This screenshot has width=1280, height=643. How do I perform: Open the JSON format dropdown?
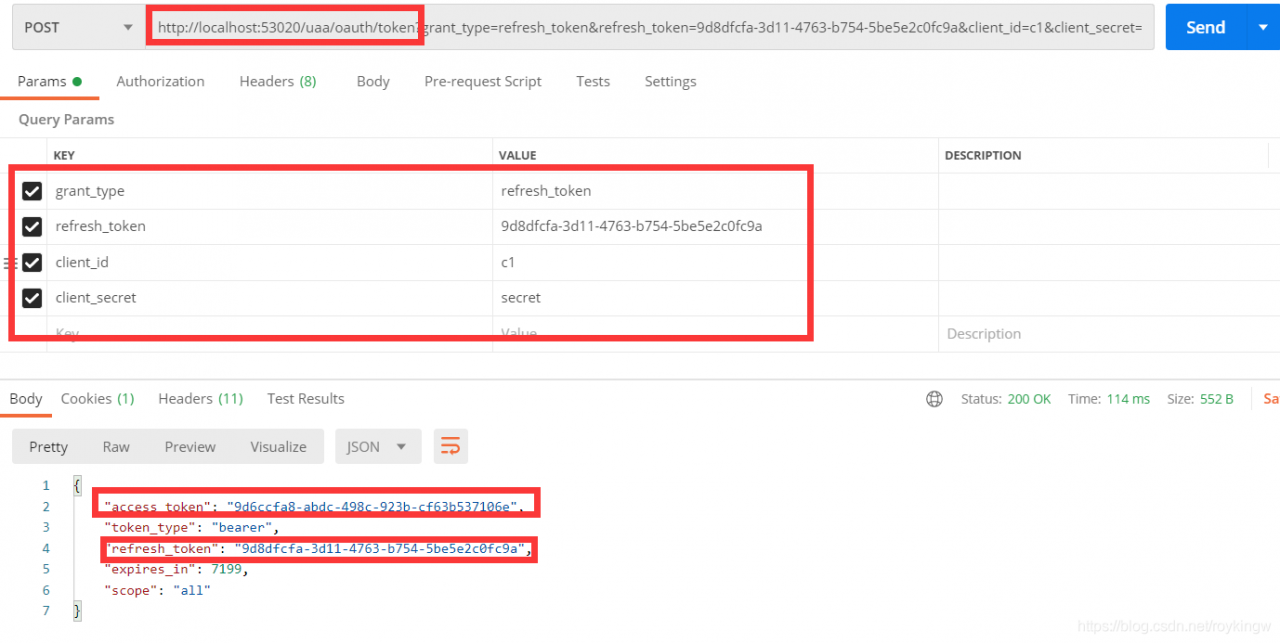(x=377, y=447)
